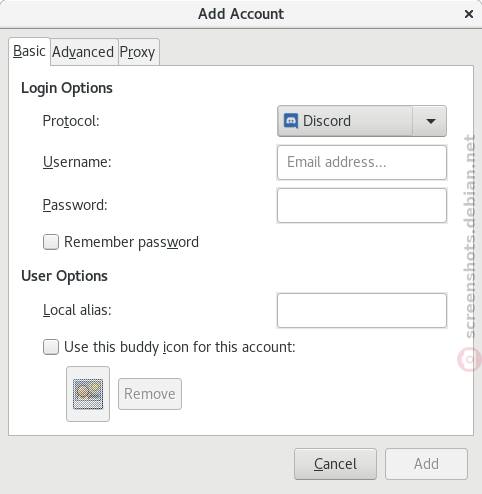Click the Discord logo in the protocol selector
The width and height of the screenshot is (482, 494).
click(291, 121)
